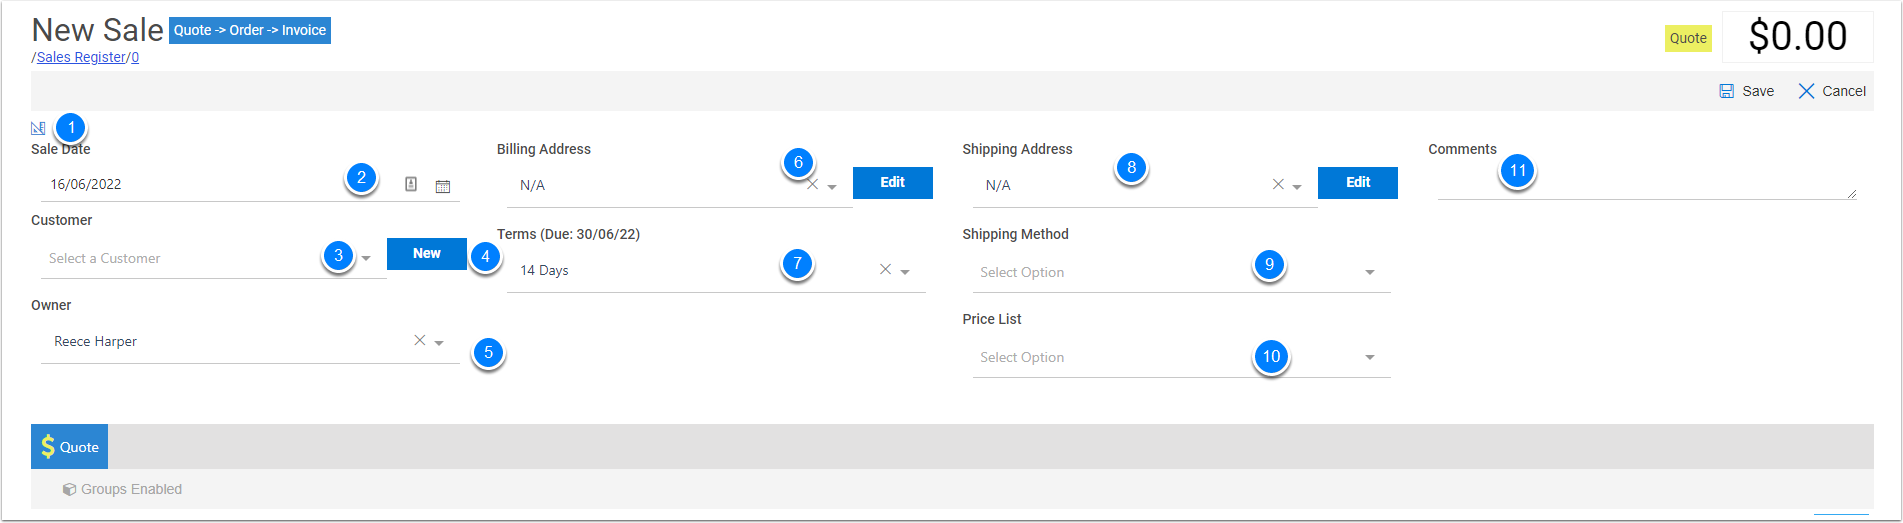Clear the 14 Days terms value
This screenshot has width=1903, height=523.
(x=885, y=270)
